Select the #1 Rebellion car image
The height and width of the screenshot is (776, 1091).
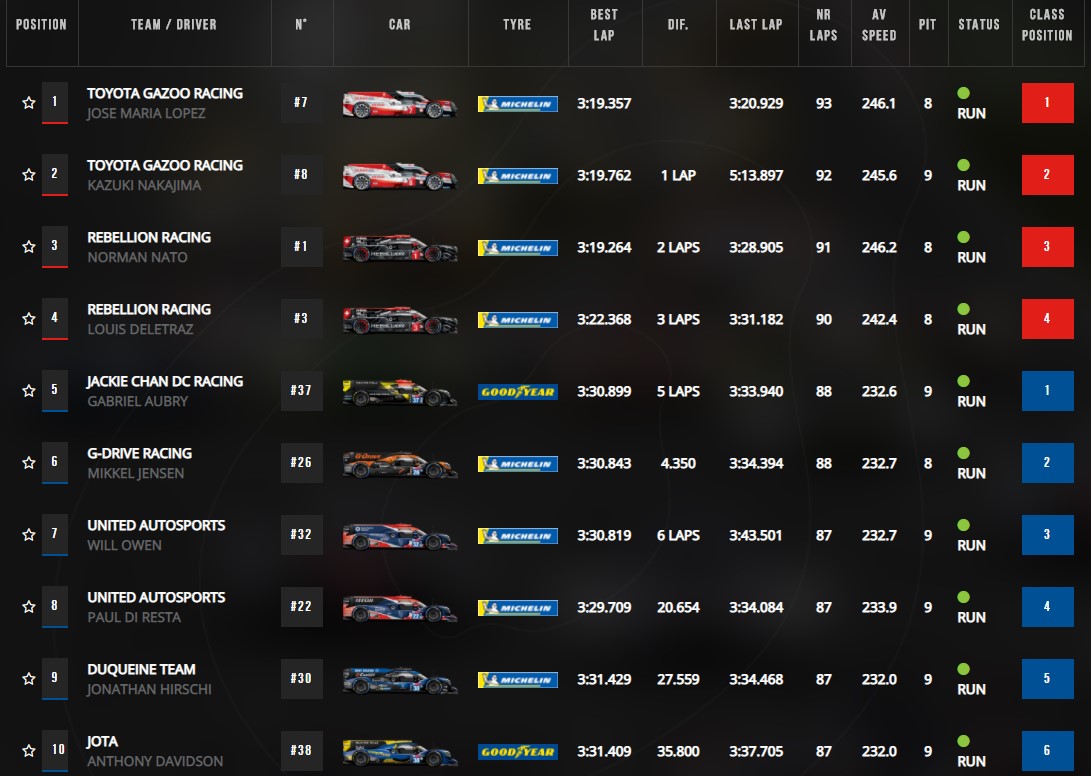399,248
